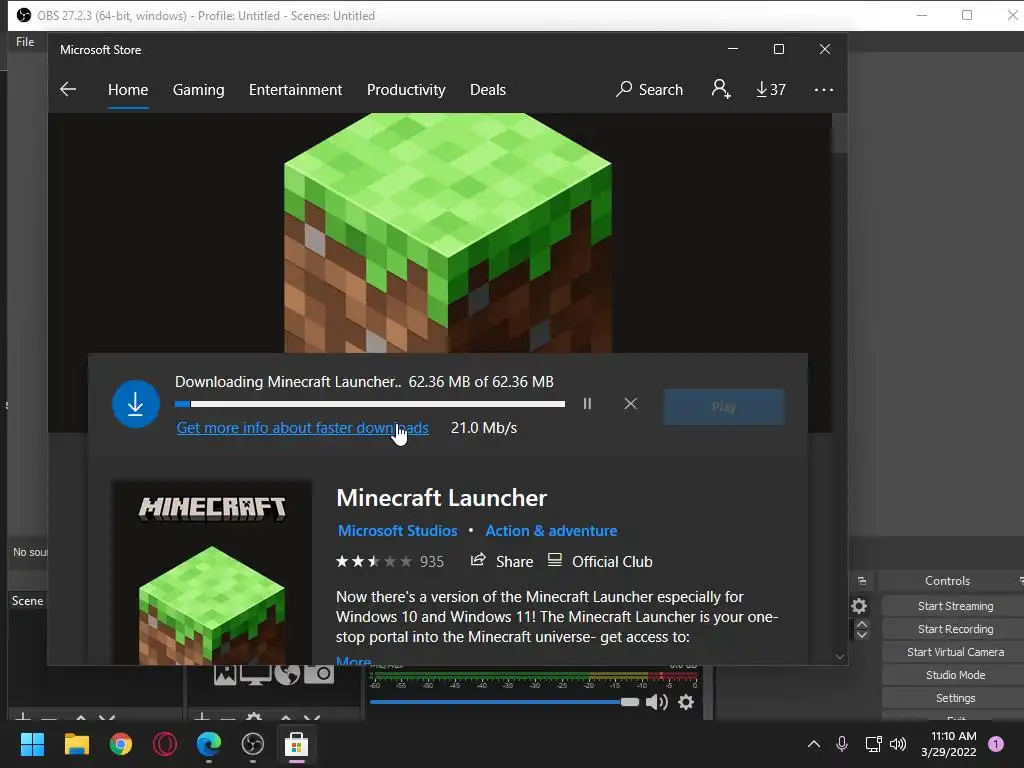Click Start Recording in OBS

955,629
